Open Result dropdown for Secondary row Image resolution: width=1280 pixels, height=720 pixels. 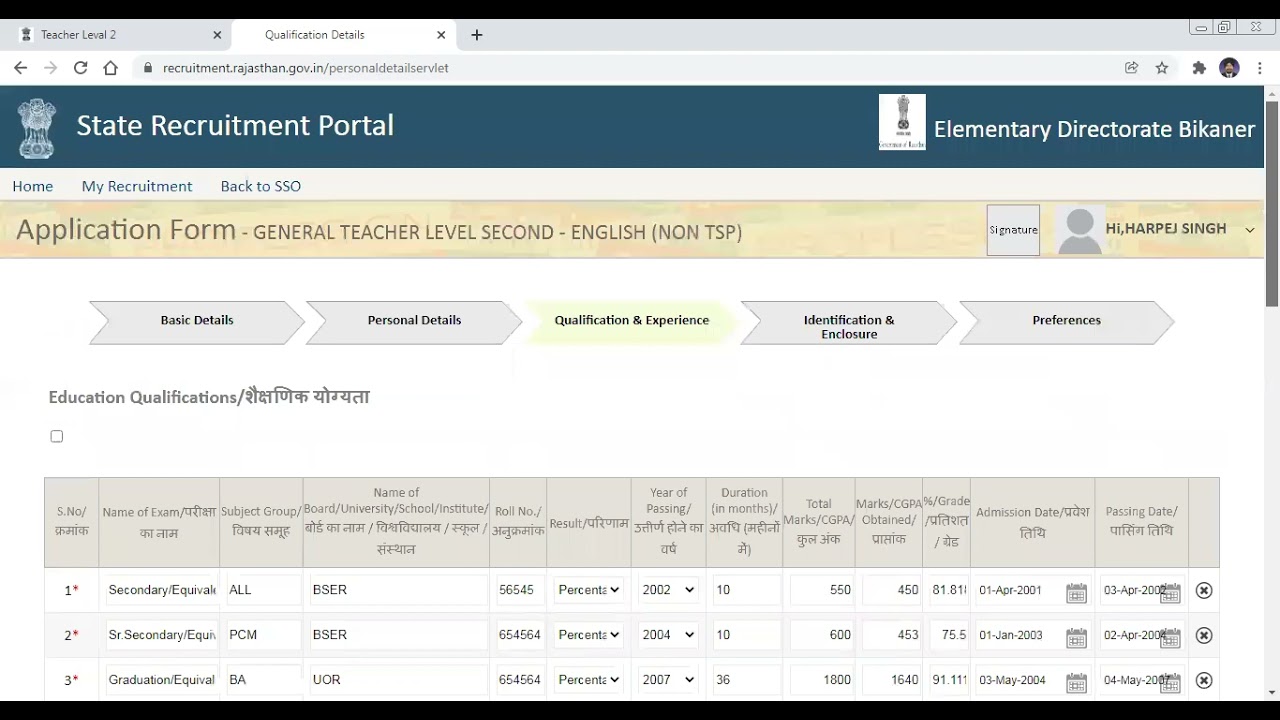(x=589, y=590)
